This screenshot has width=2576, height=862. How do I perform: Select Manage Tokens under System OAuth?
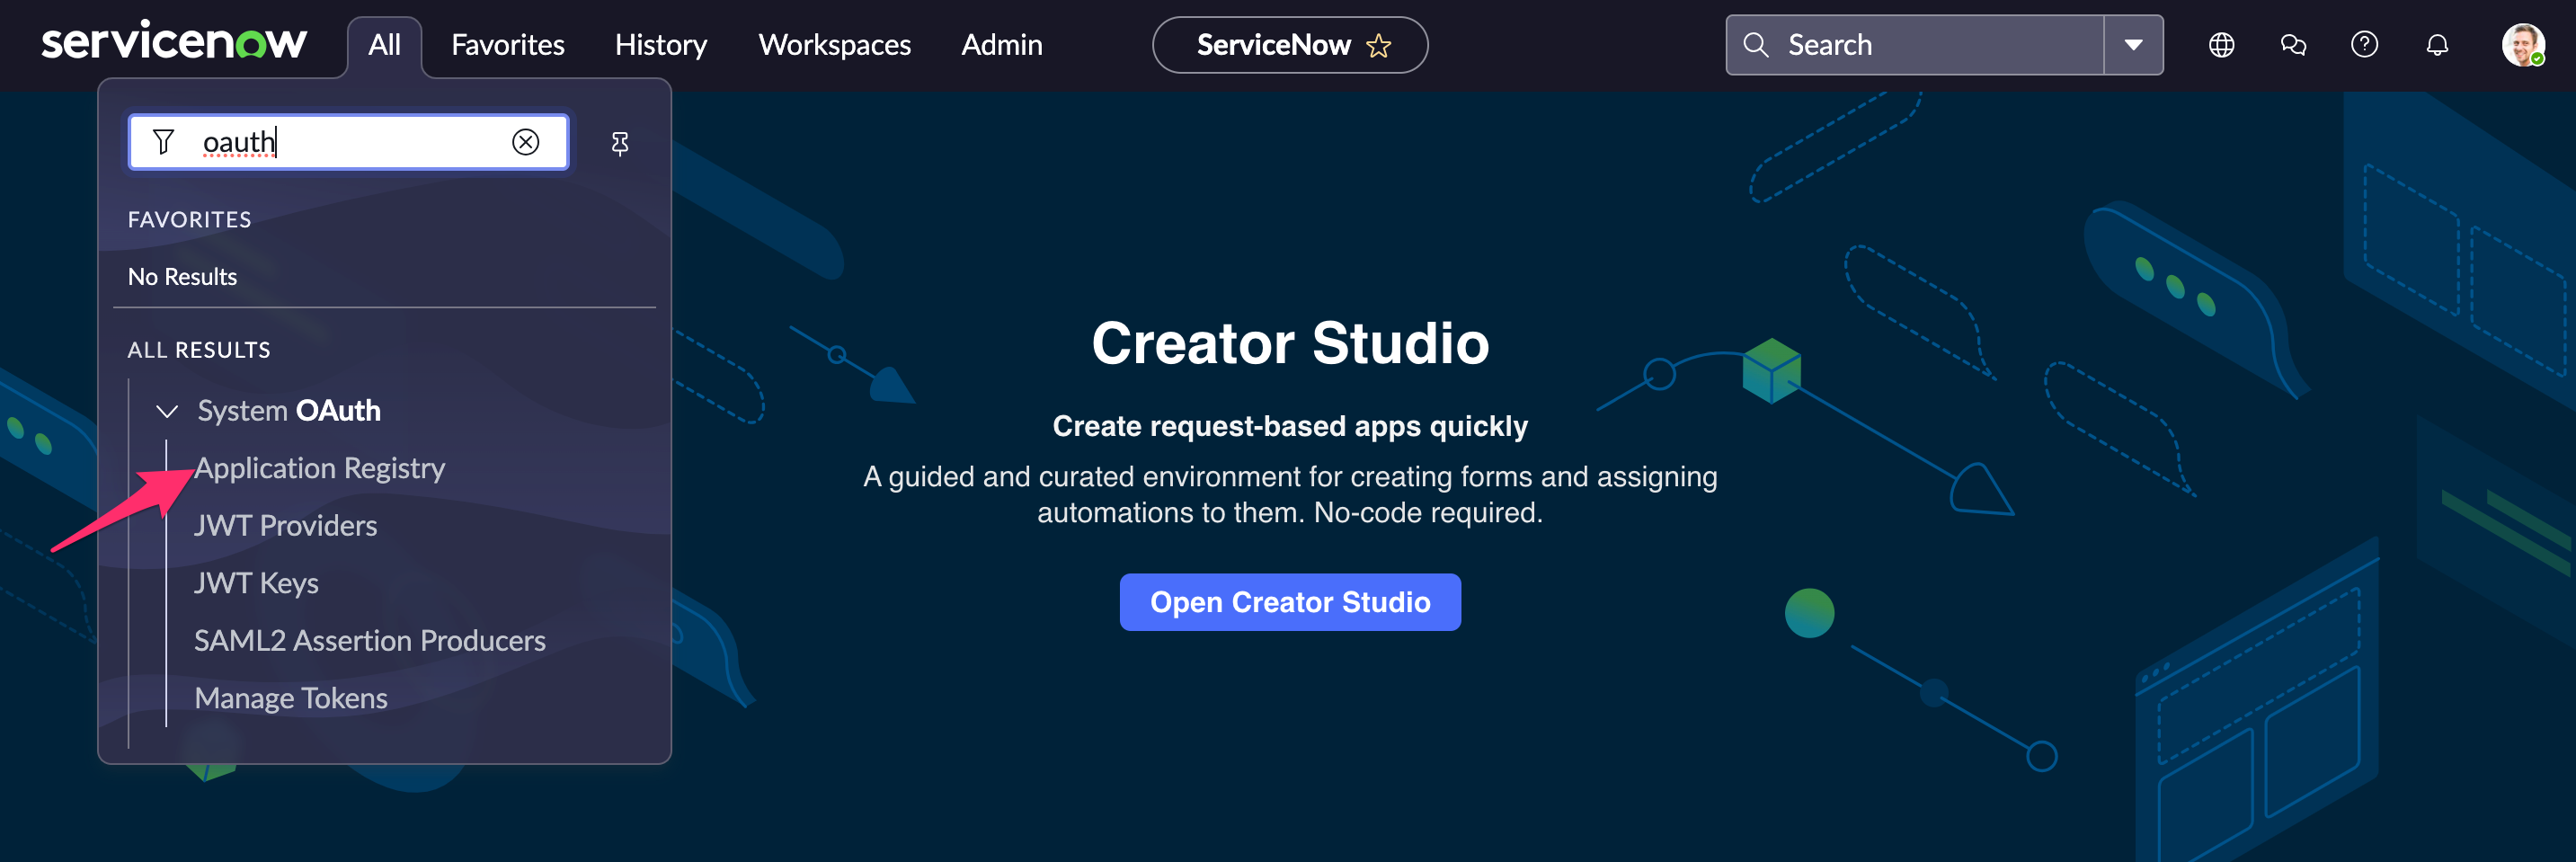(291, 697)
